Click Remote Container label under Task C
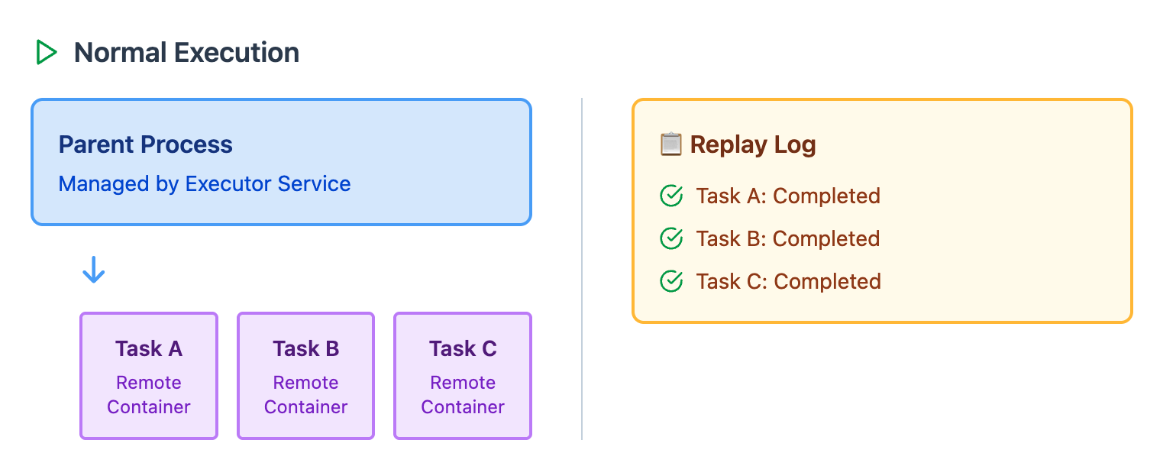Image resolution: width=1161 pixels, height=471 pixels. click(463, 395)
